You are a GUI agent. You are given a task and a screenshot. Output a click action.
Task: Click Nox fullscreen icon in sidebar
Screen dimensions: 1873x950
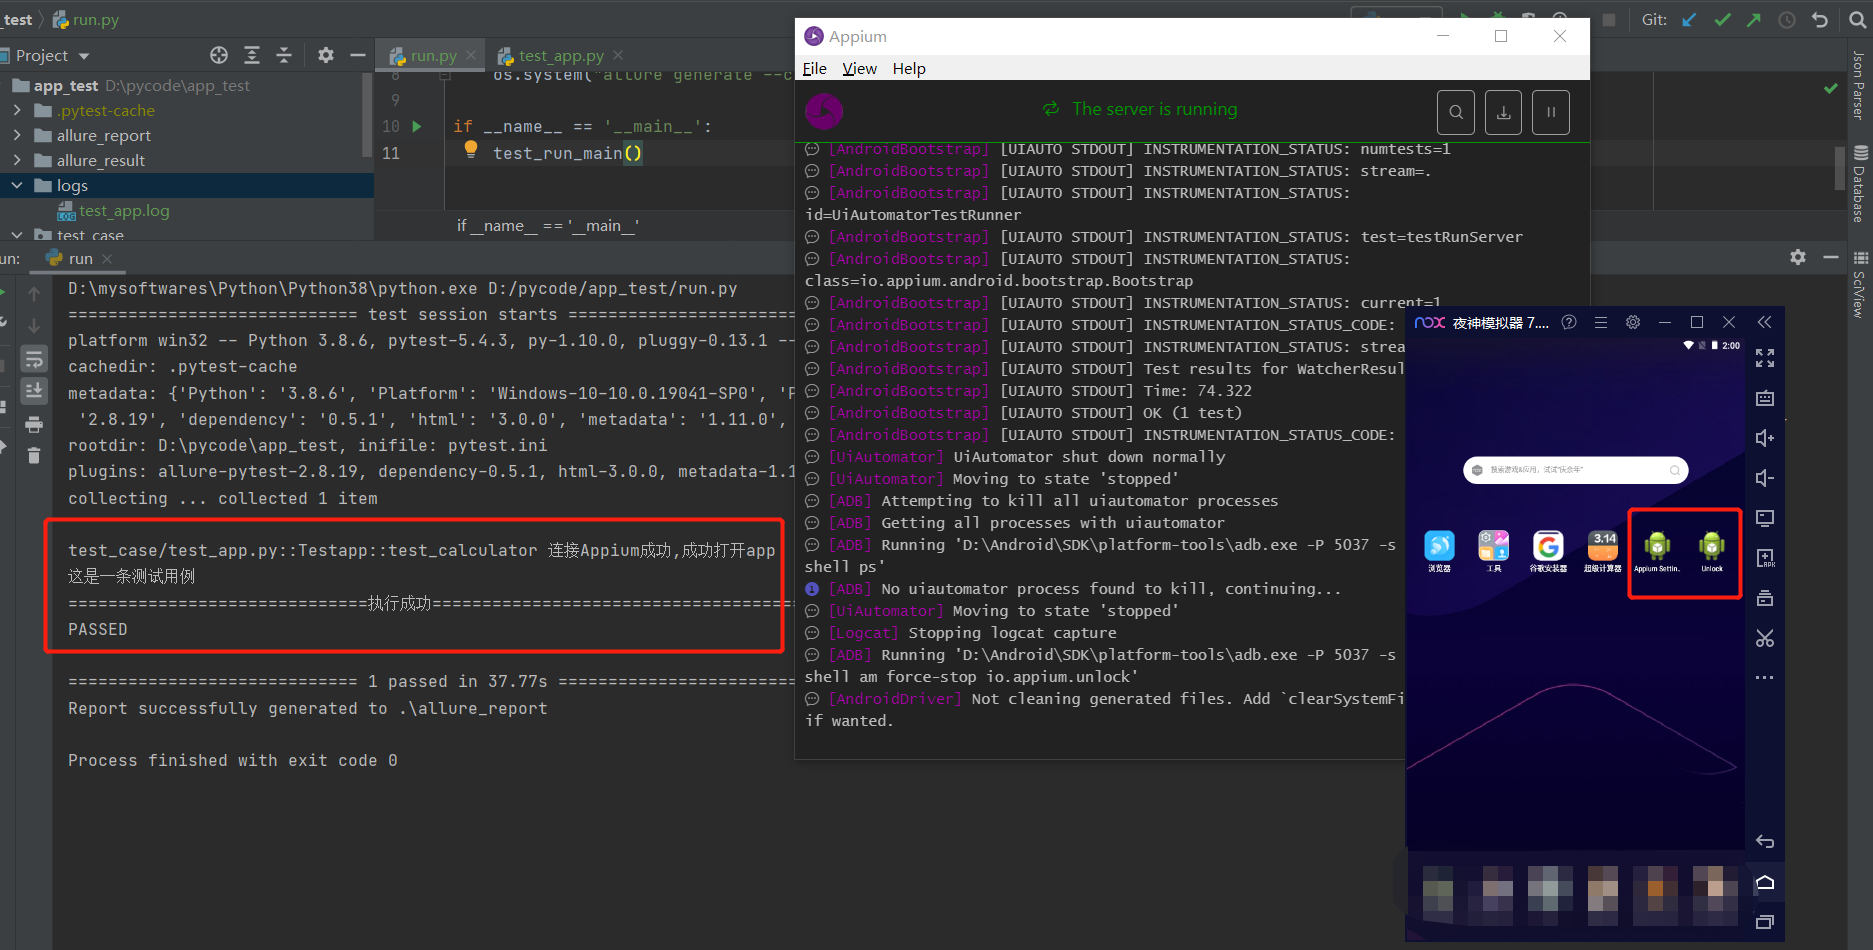(1765, 358)
